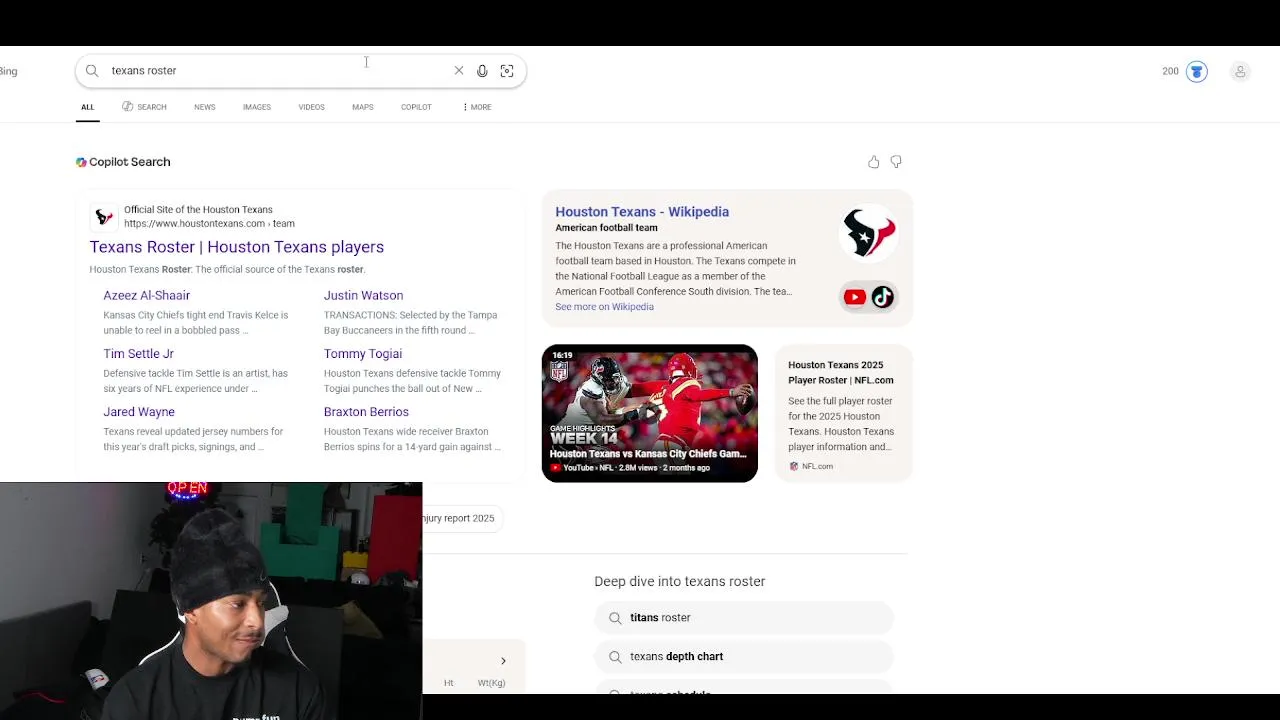The image size is (1280, 720).
Task: Switch to the MAPS tab
Action: (x=363, y=107)
